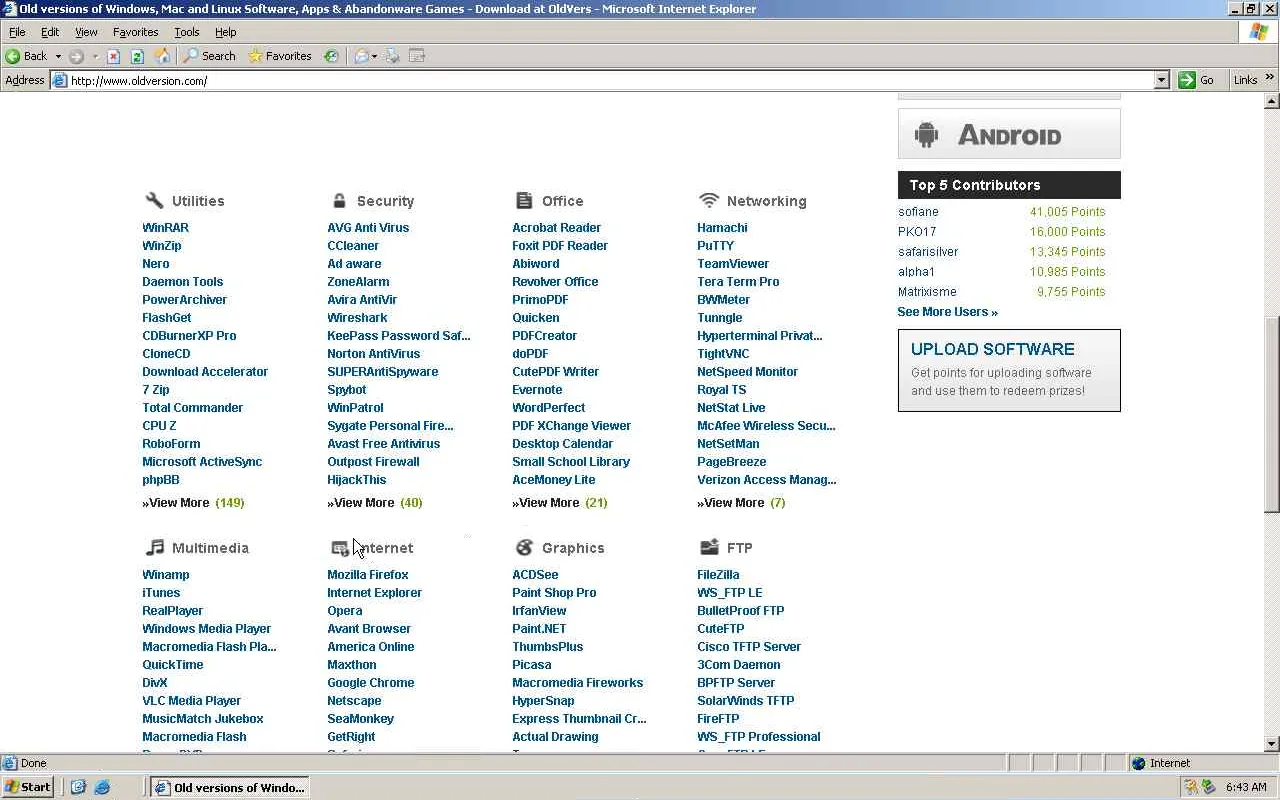
Task: Open the PuTTY link
Action: click(x=716, y=245)
